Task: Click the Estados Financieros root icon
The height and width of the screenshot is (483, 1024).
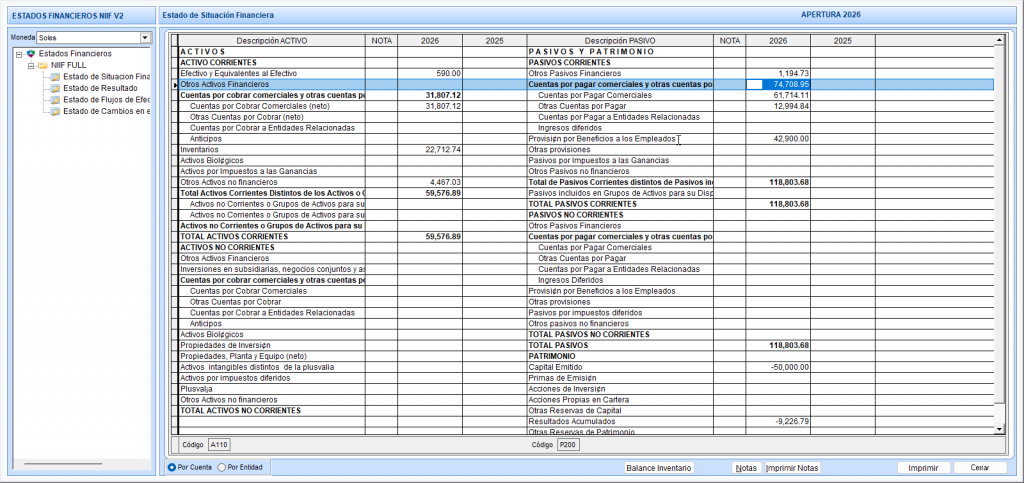Action: coord(31,54)
